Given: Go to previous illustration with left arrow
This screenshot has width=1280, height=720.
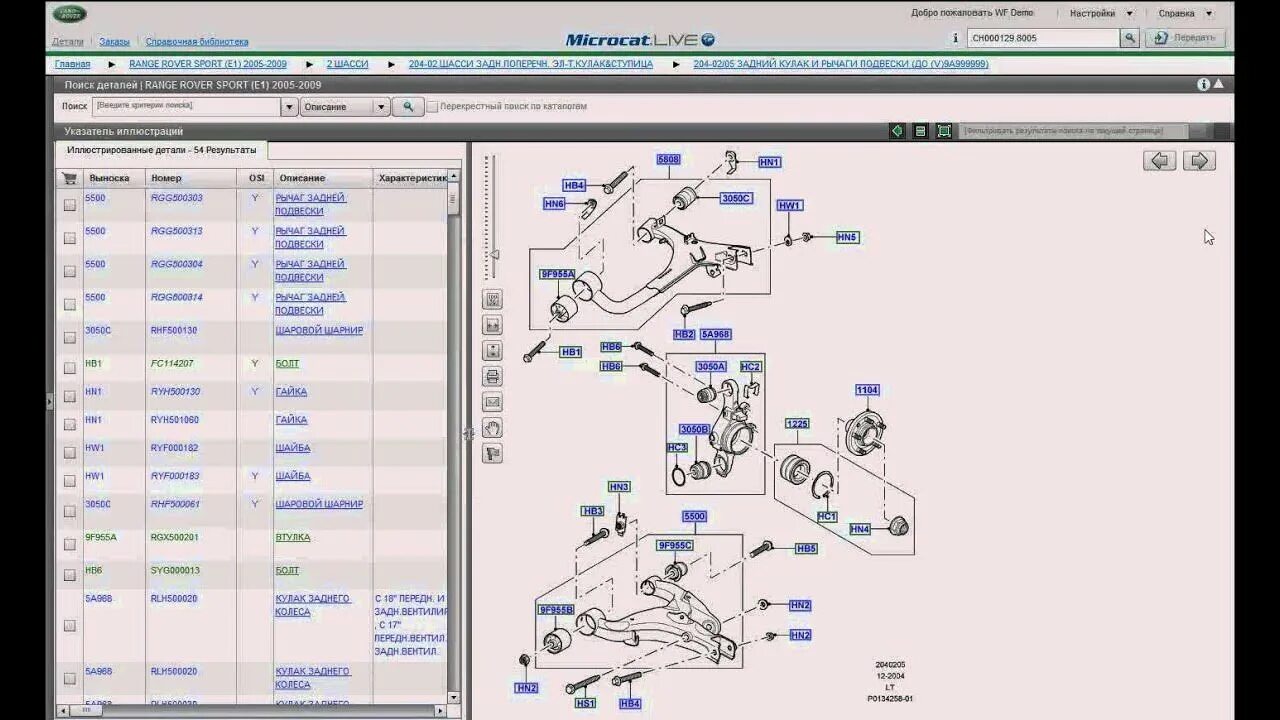Looking at the screenshot, I should coord(1160,161).
